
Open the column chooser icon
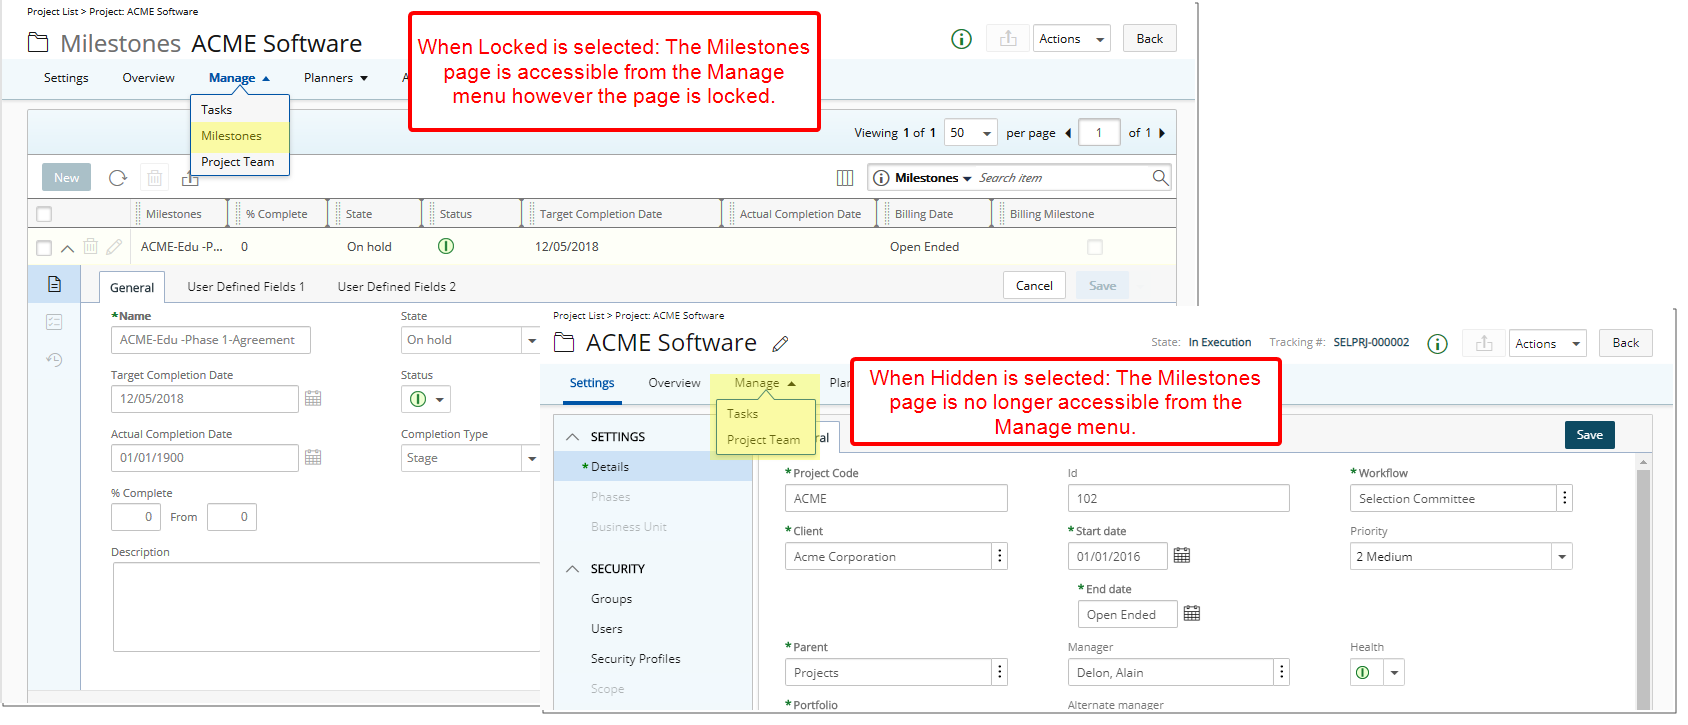[x=845, y=178]
